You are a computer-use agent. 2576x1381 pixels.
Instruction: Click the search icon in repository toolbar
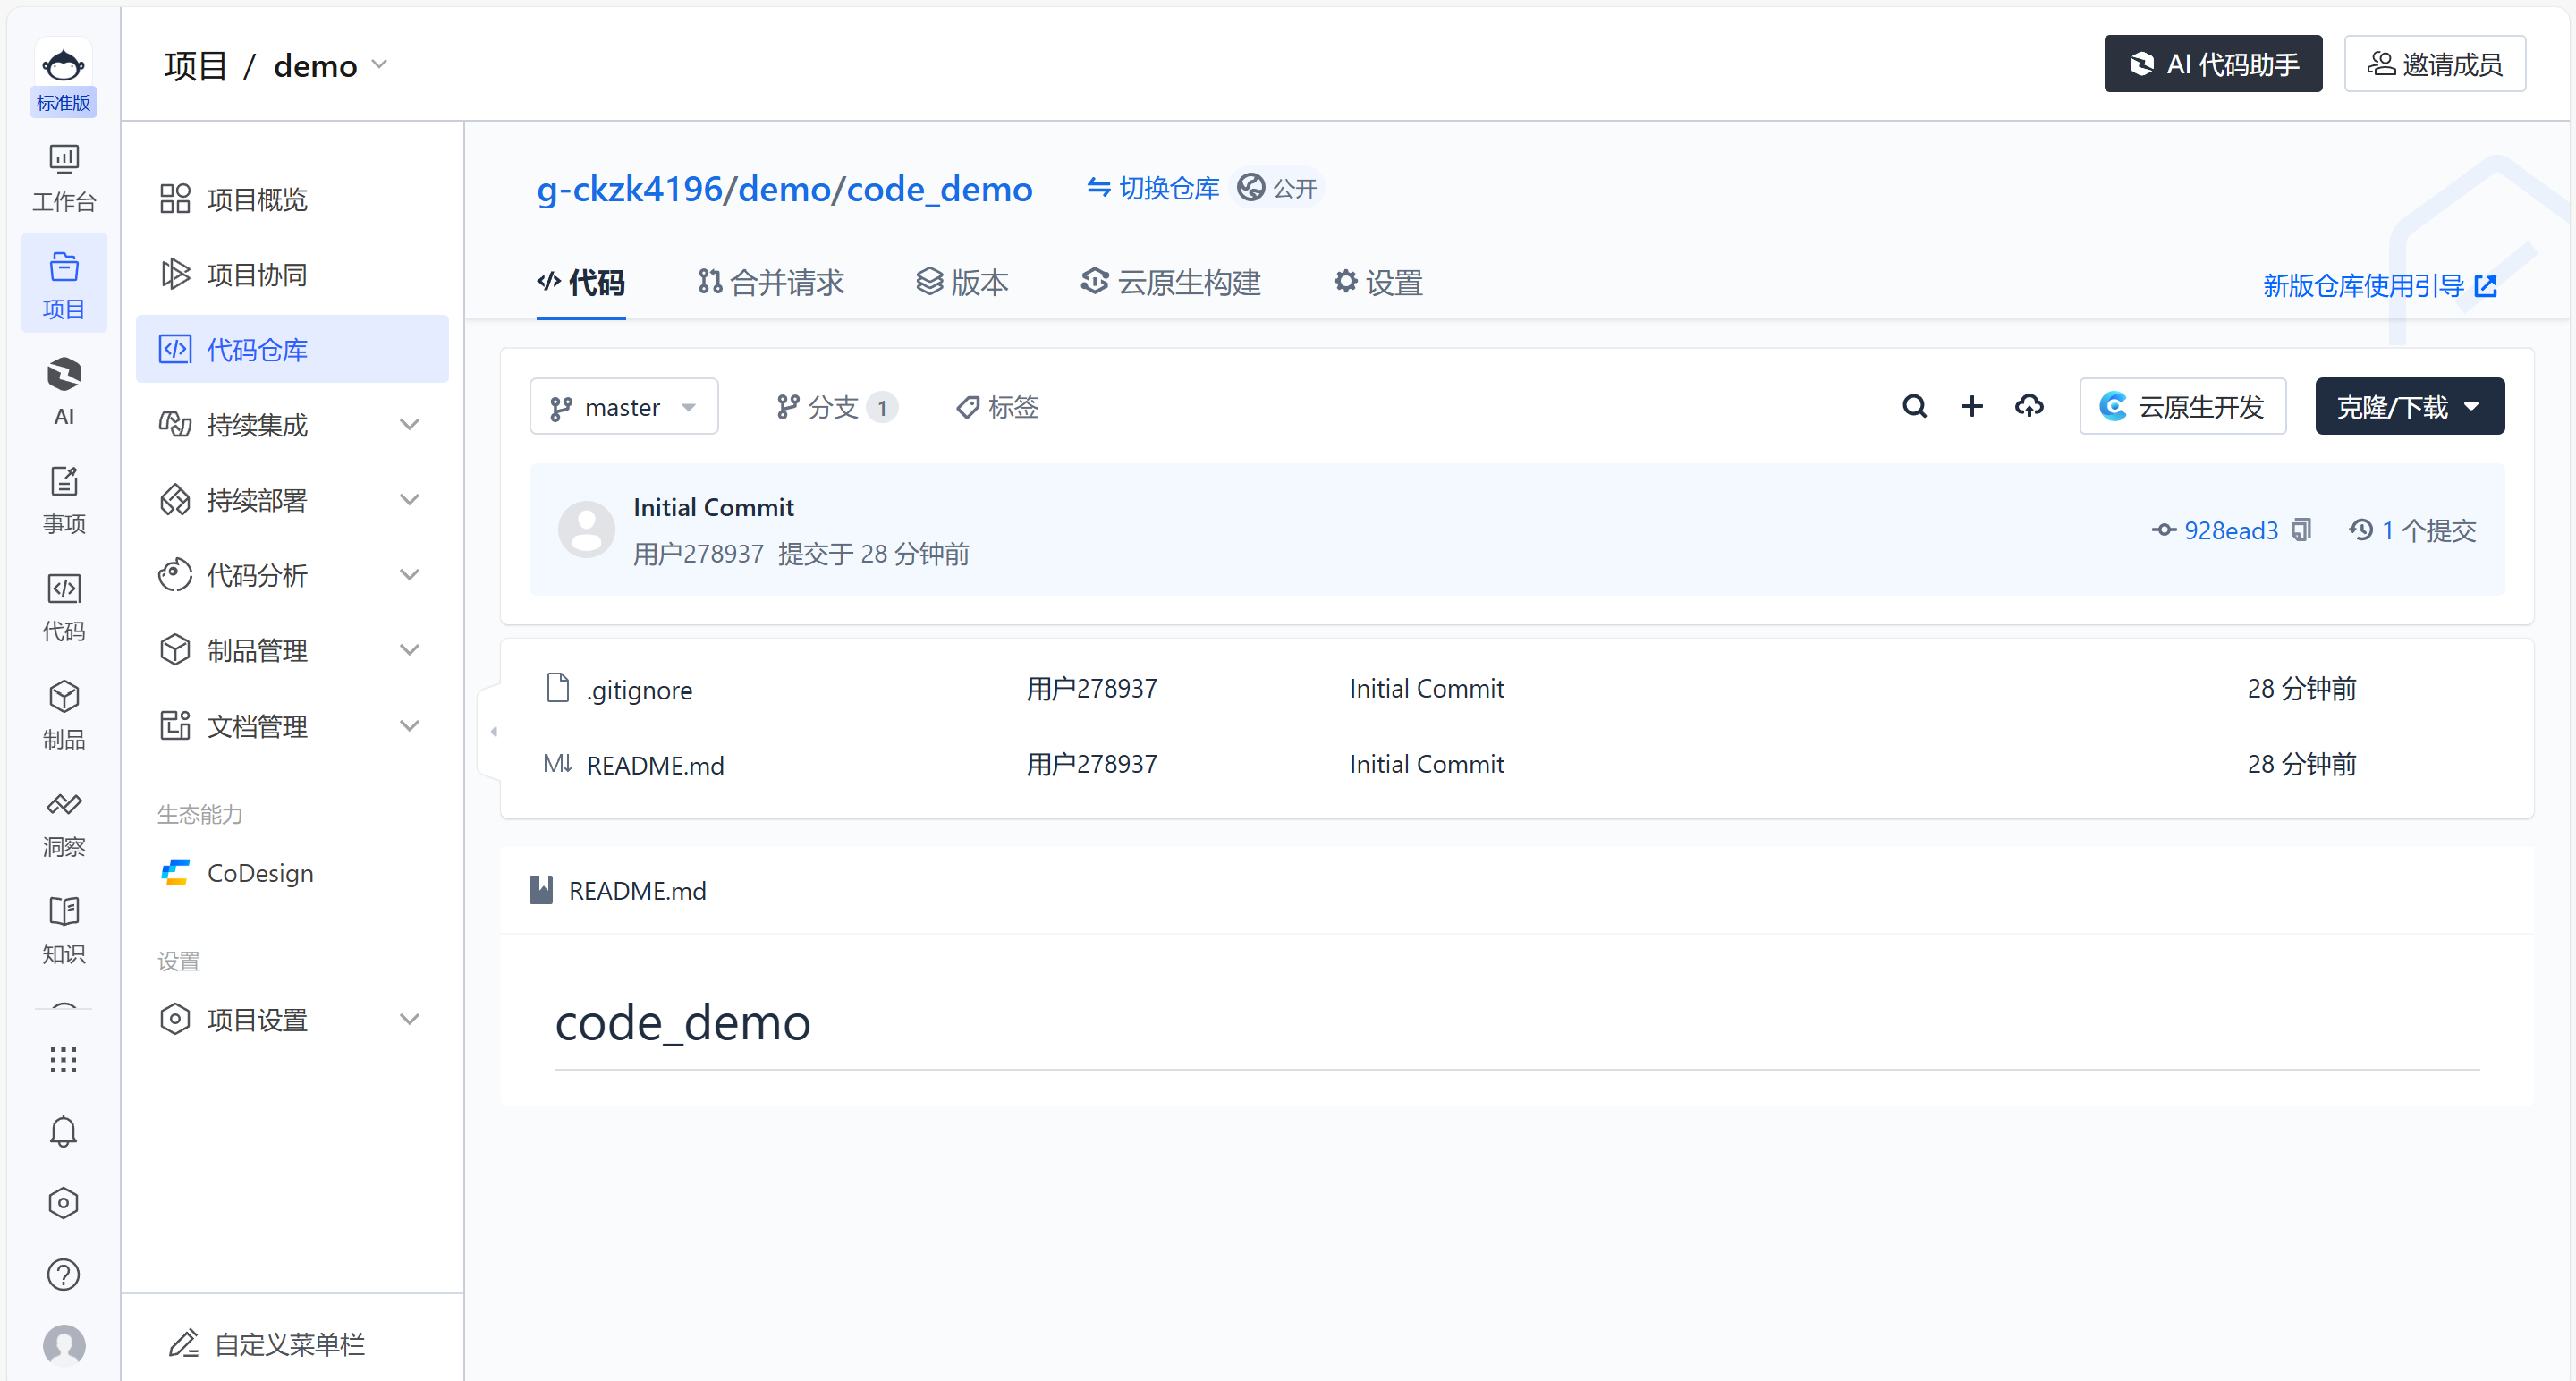[x=1914, y=406]
